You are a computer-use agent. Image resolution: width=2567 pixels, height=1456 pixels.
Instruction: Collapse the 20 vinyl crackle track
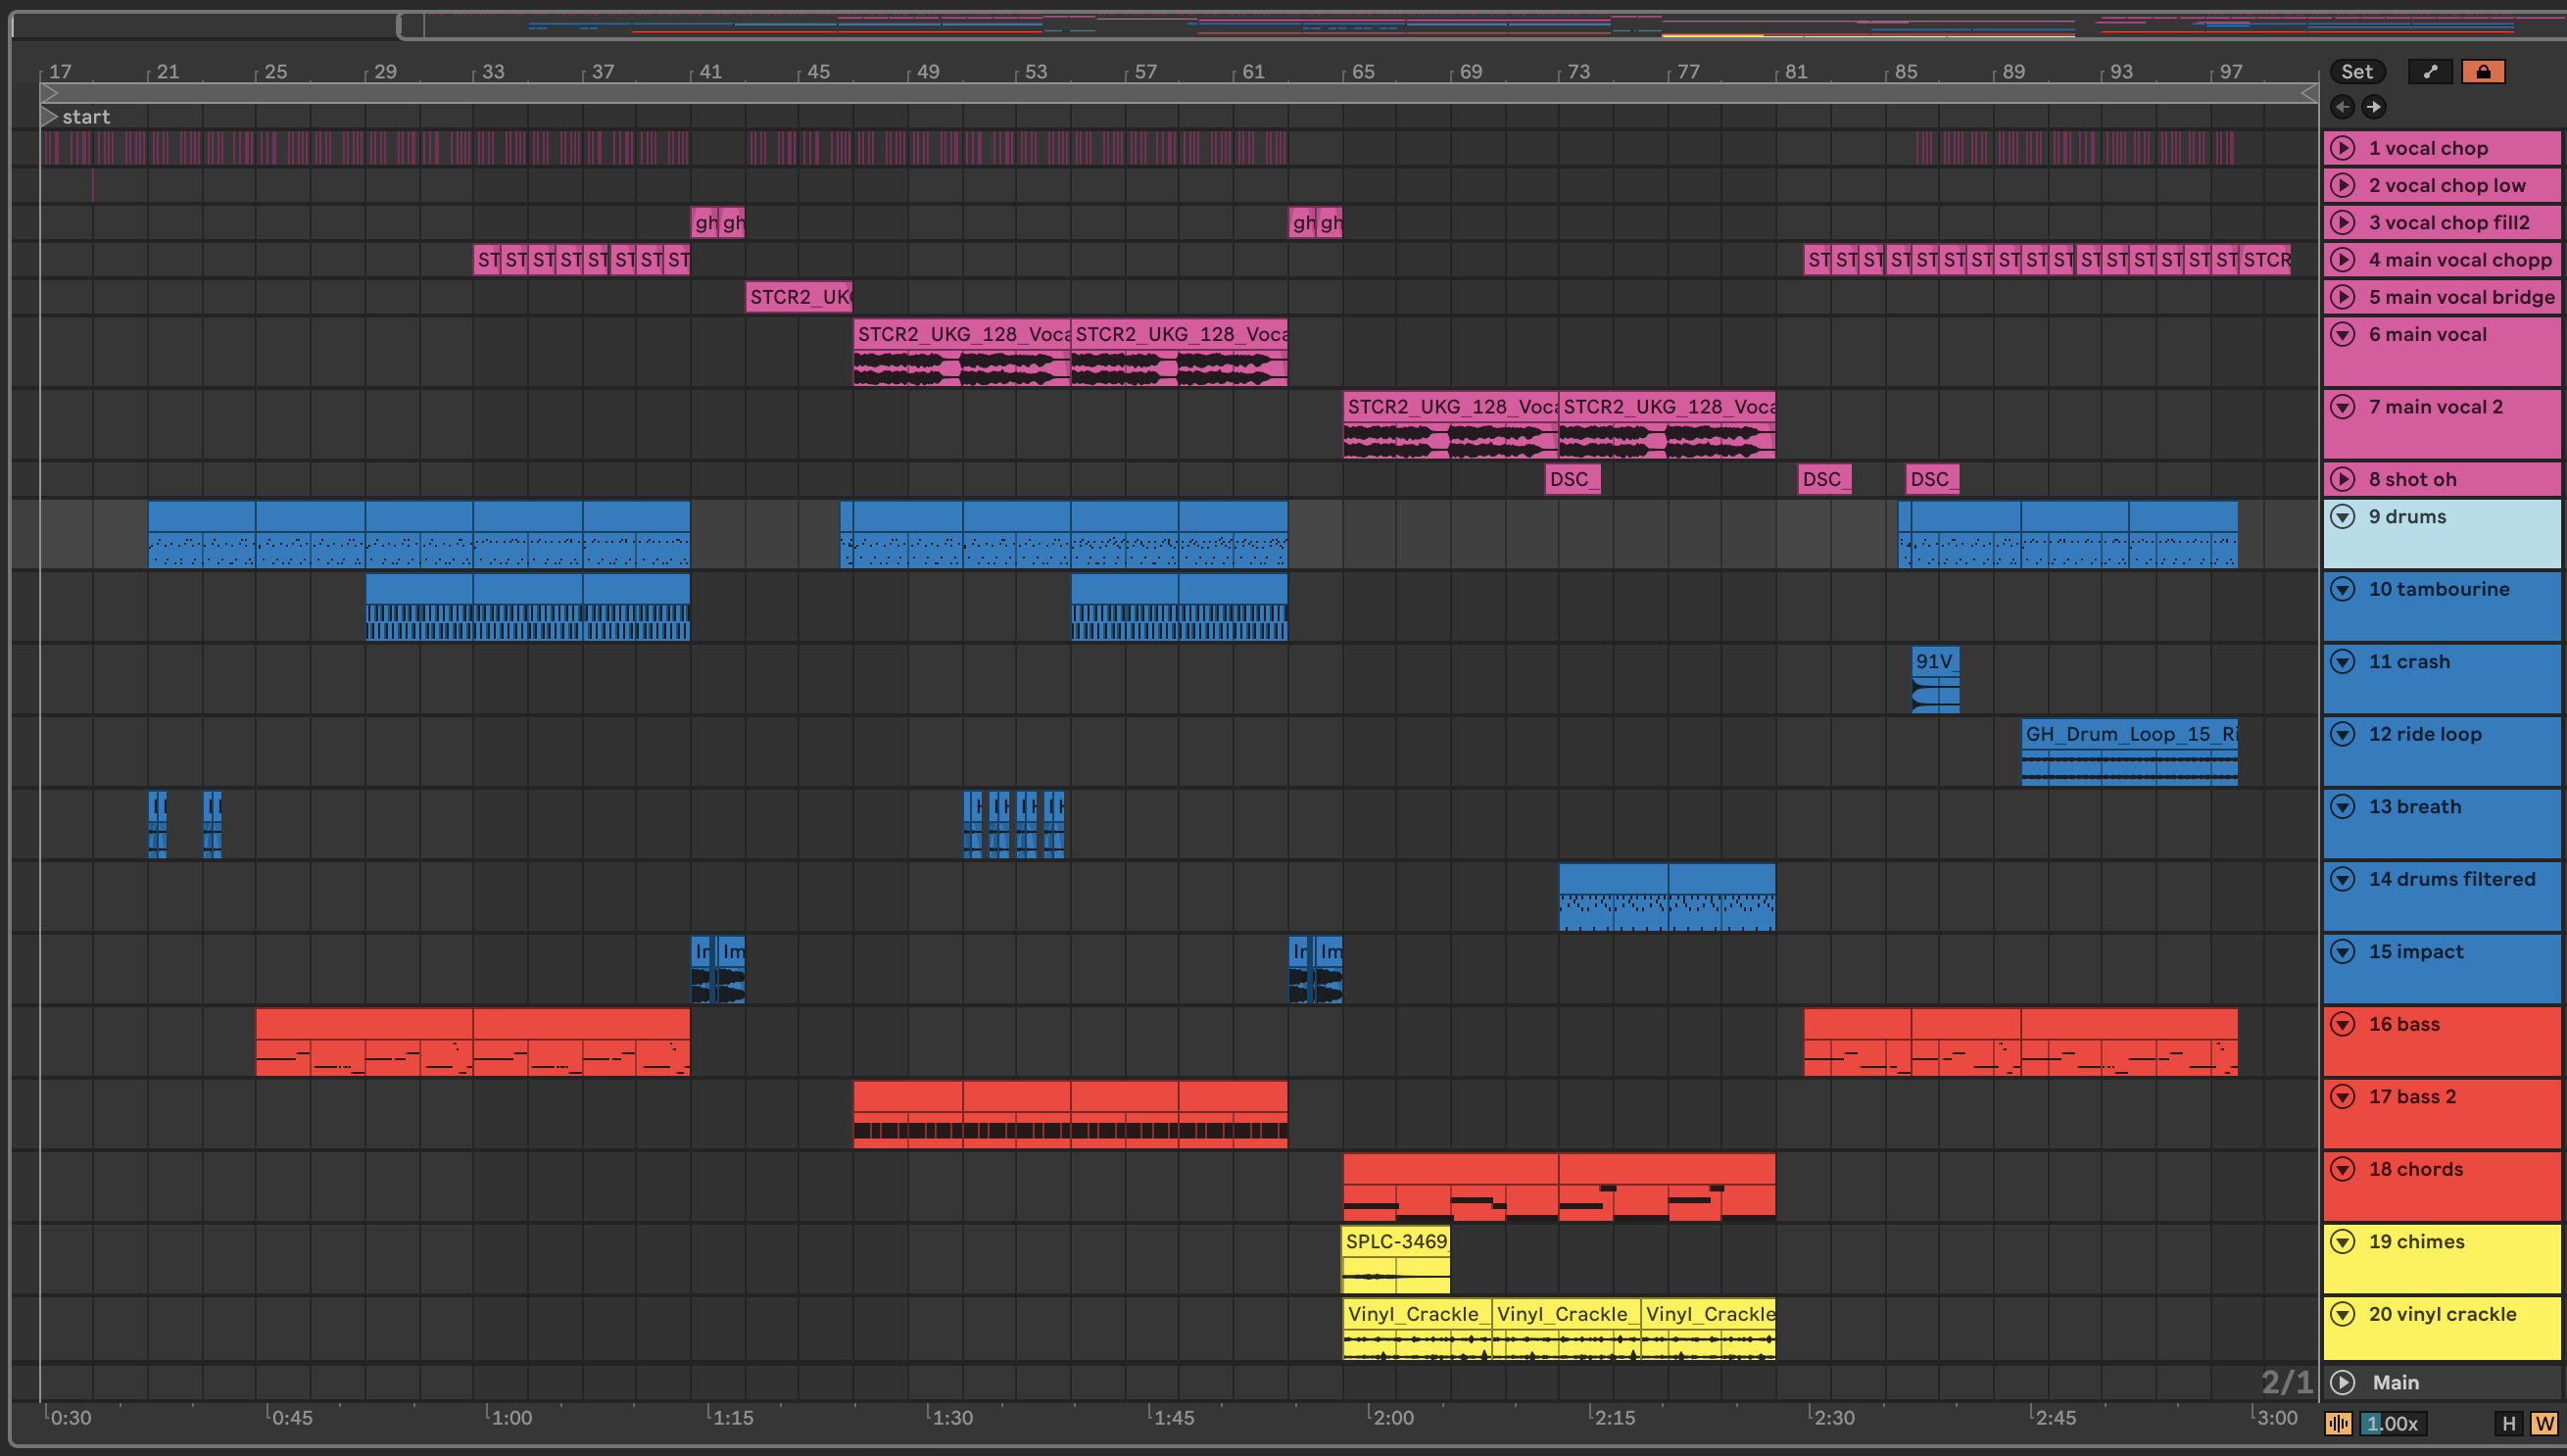(x=2343, y=1314)
